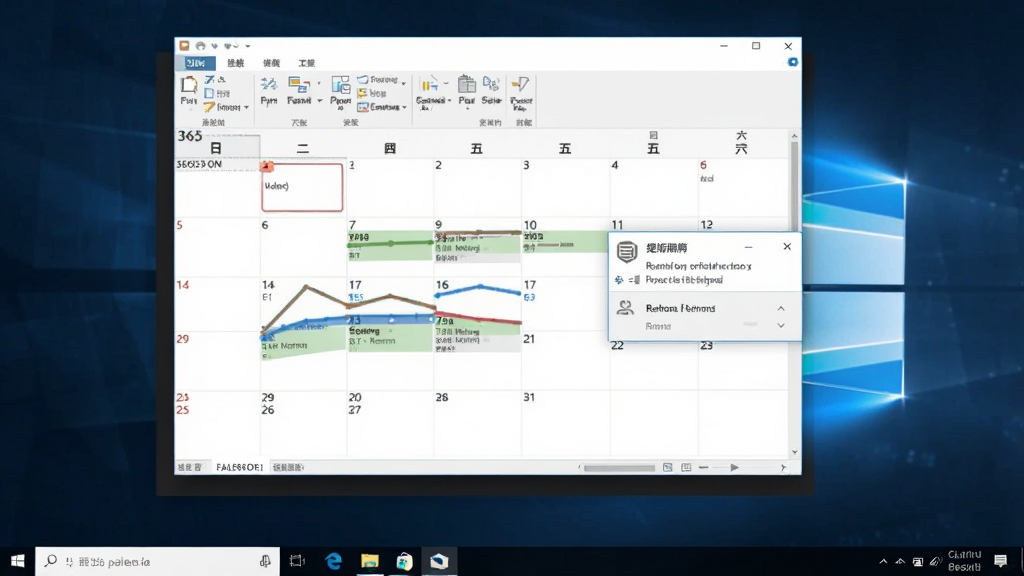Click the ribbon icon with overlapping orange and blue panels
The height and width of the screenshot is (576, 1024).
click(x=298, y=85)
